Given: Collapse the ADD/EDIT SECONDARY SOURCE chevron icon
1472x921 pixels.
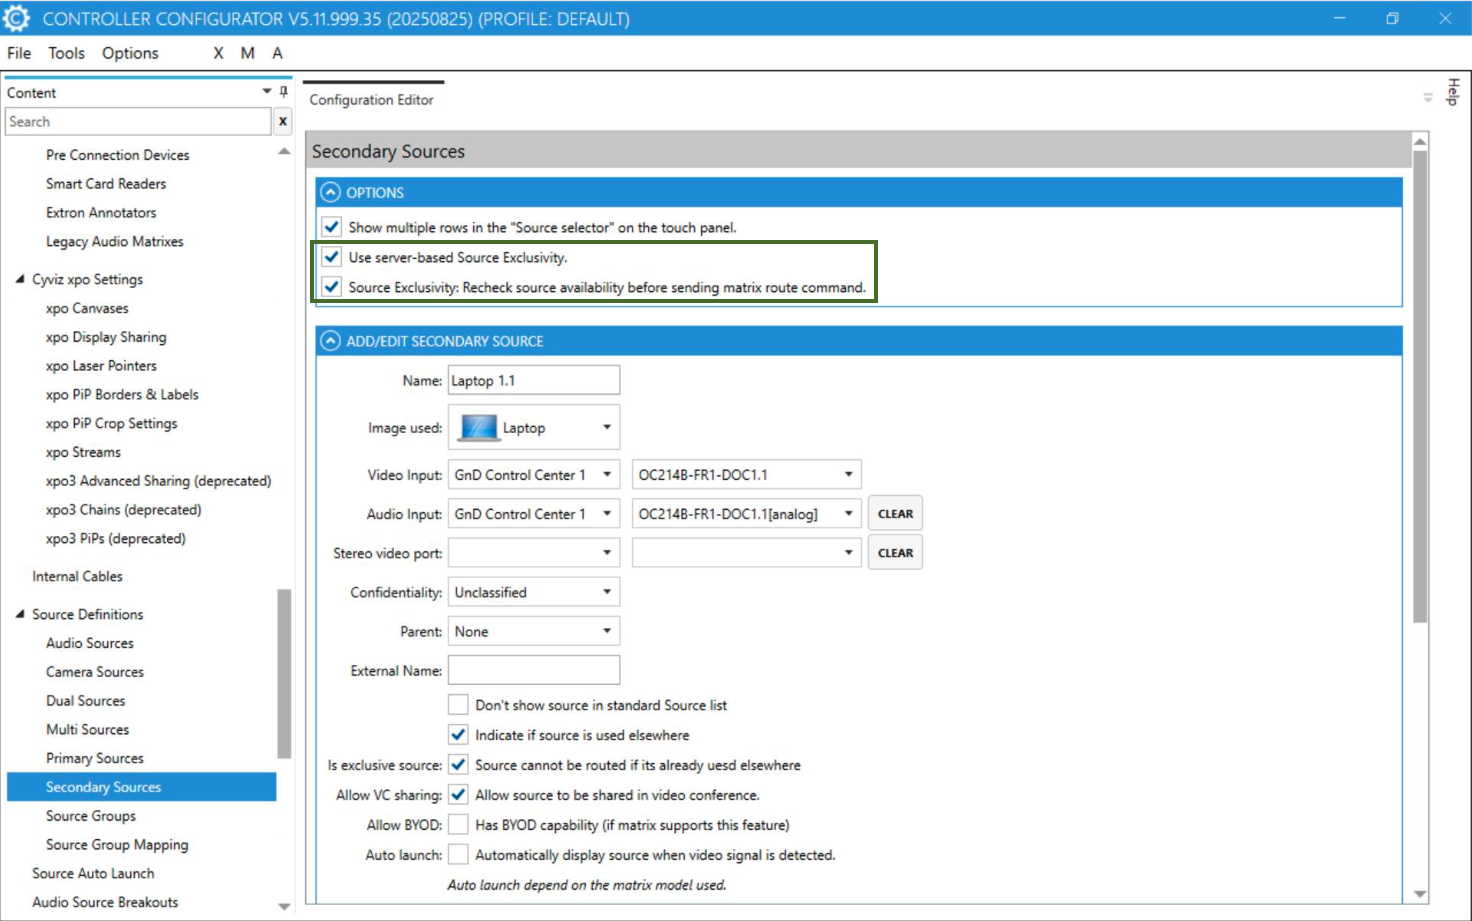Looking at the screenshot, I should (x=331, y=342).
